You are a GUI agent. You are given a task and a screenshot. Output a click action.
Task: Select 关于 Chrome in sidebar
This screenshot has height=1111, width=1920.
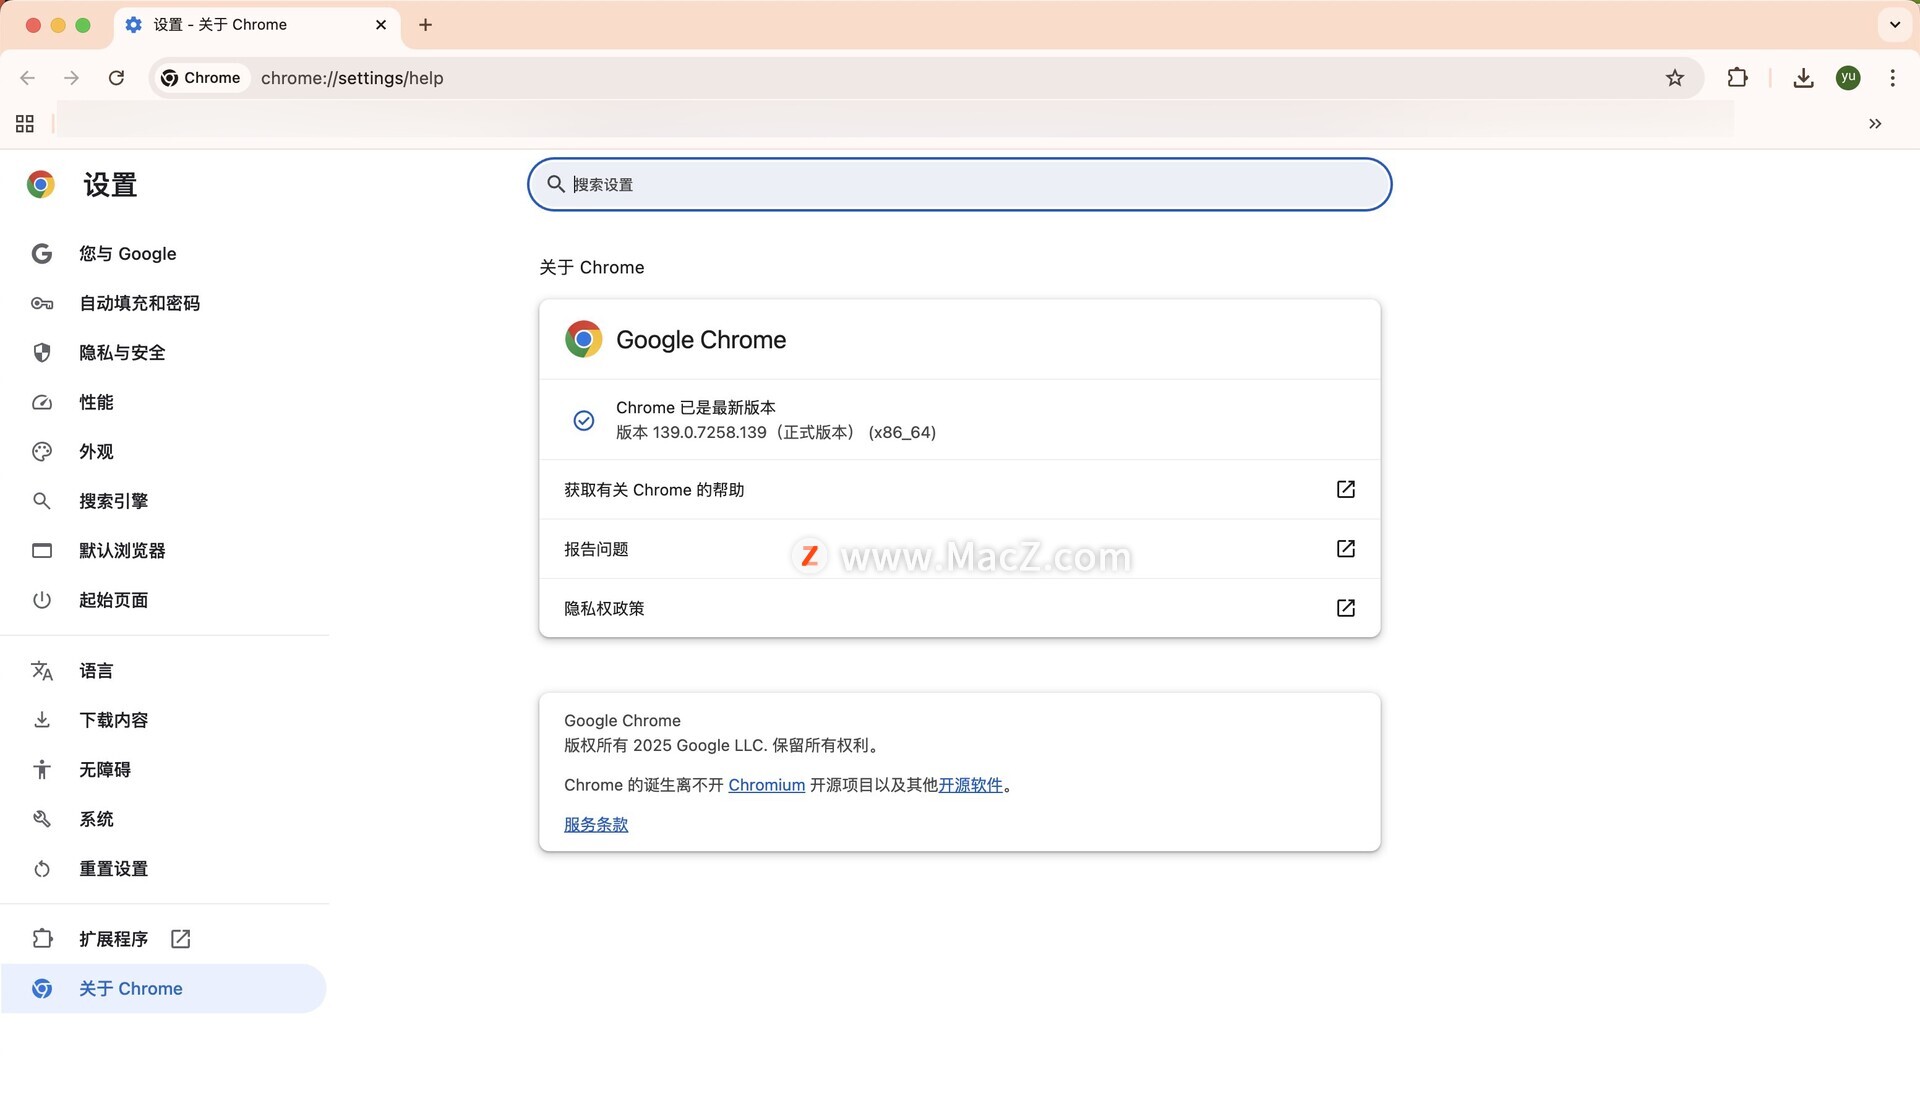[164, 989]
